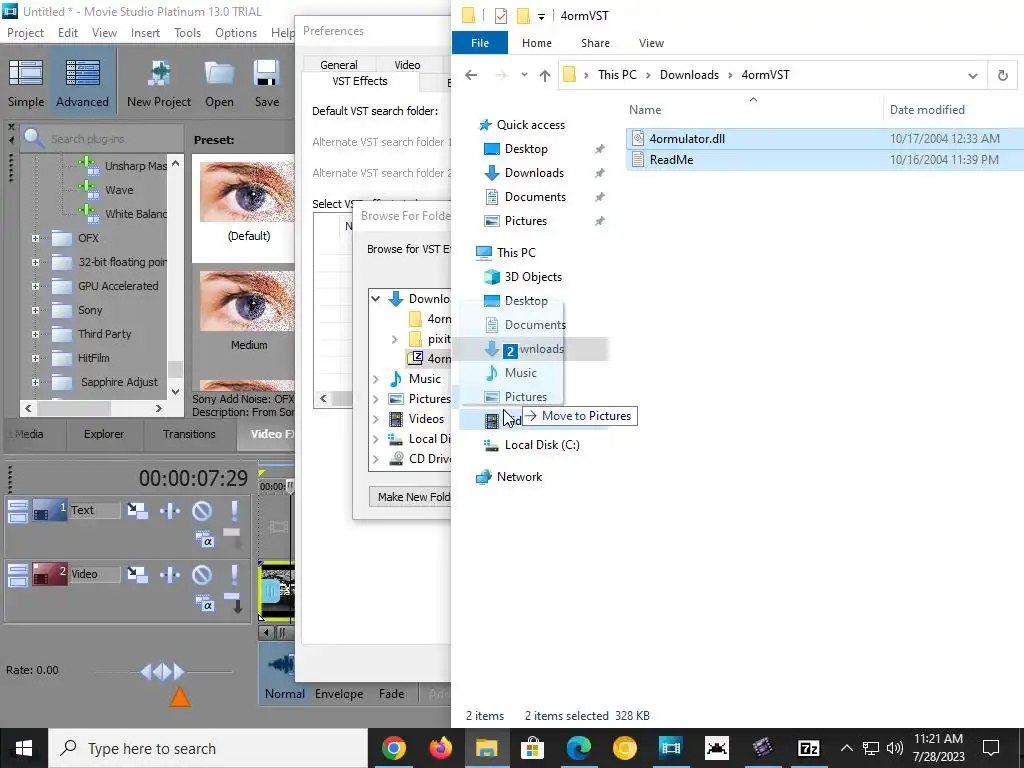This screenshot has width=1024, height=768.
Task: Open the Edit menu
Action: (x=68, y=33)
